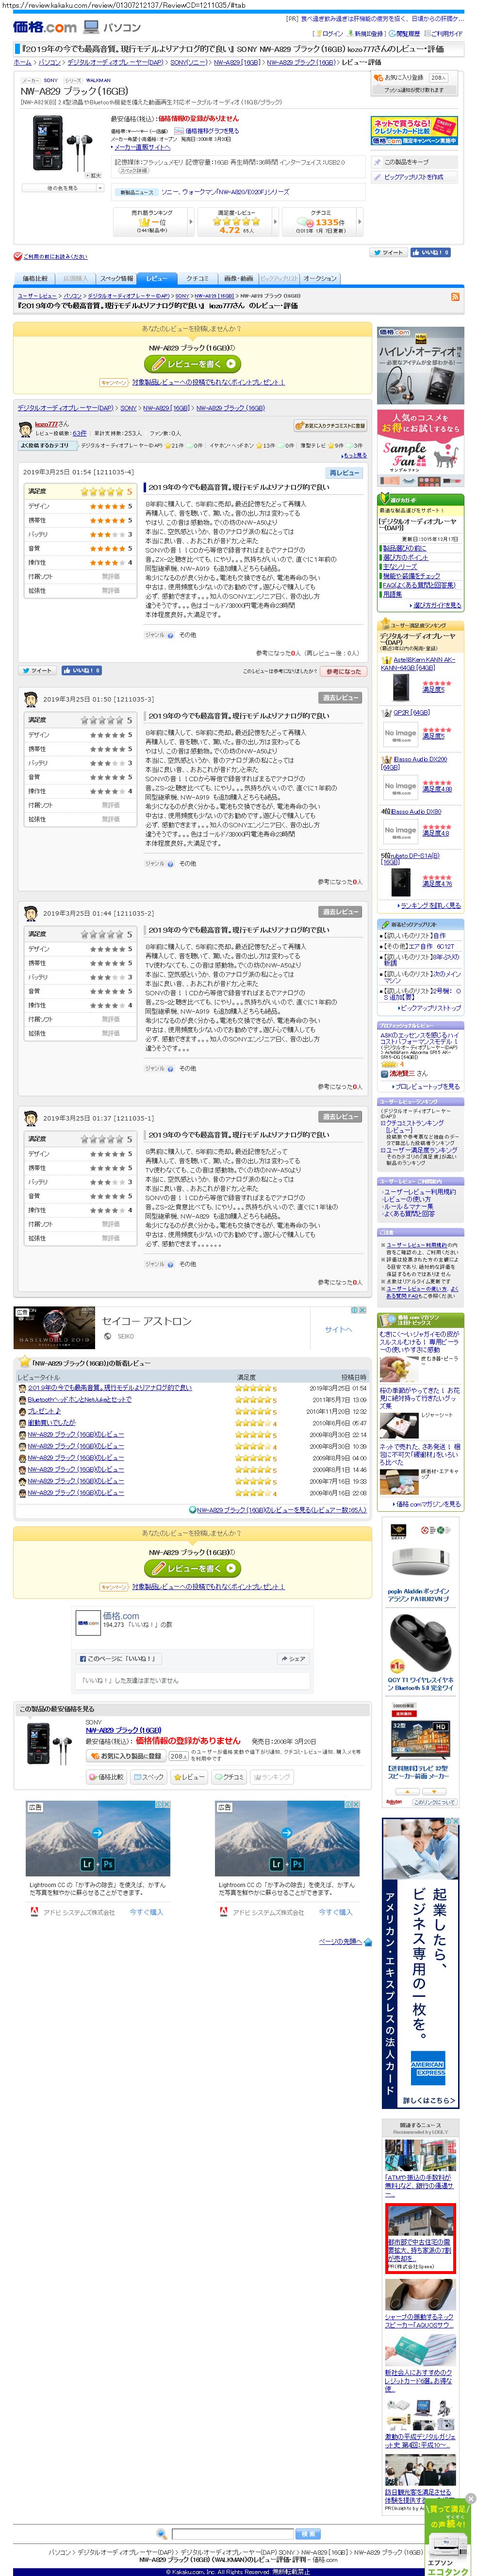Image resolution: width=477 pixels, height=2576 pixels.
Task: Open the RSS feed icon beside breadcrumb
Action: coord(456,296)
